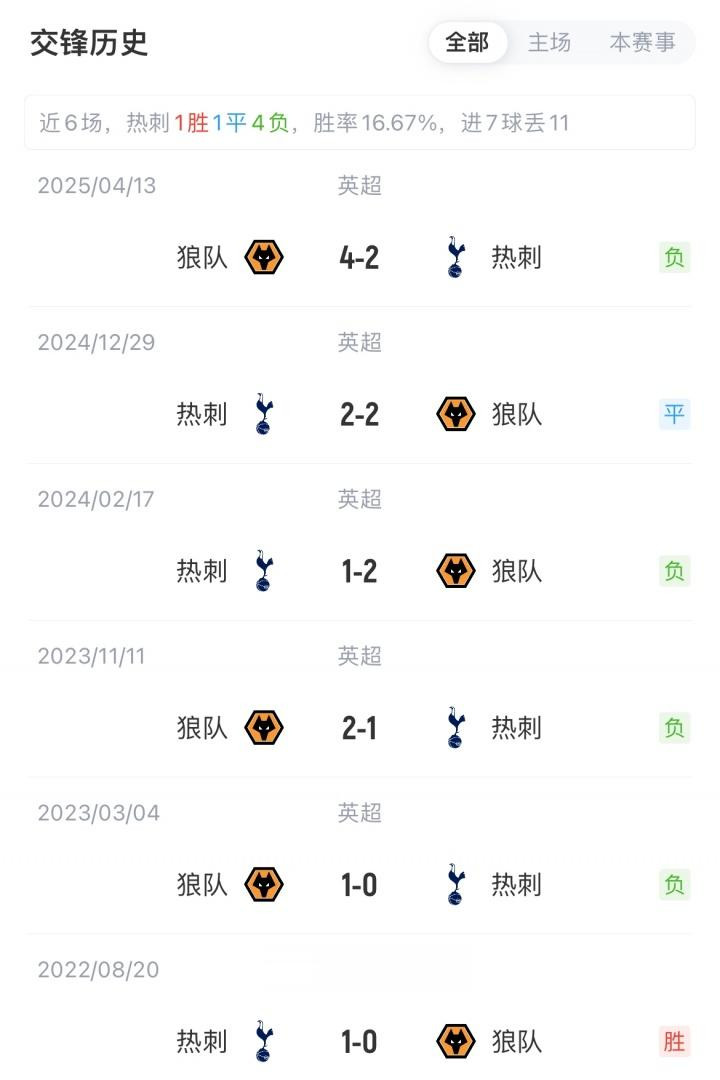Click the head-to-head summary stats bar
Image resolution: width=720 pixels, height=1080 pixels.
(x=360, y=123)
